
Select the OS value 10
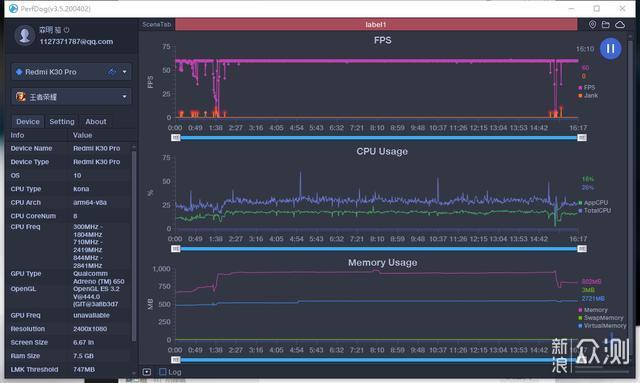(x=77, y=176)
